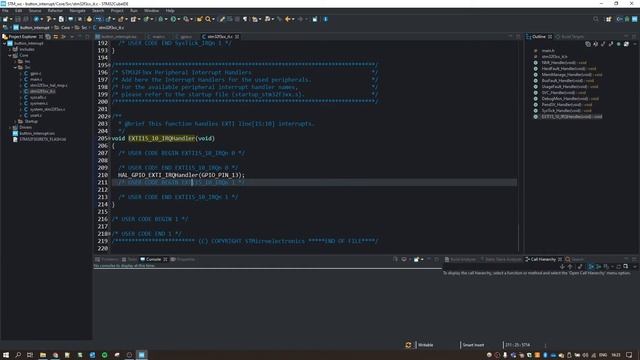Select HardFault_Handler in Outline view

point(569,69)
